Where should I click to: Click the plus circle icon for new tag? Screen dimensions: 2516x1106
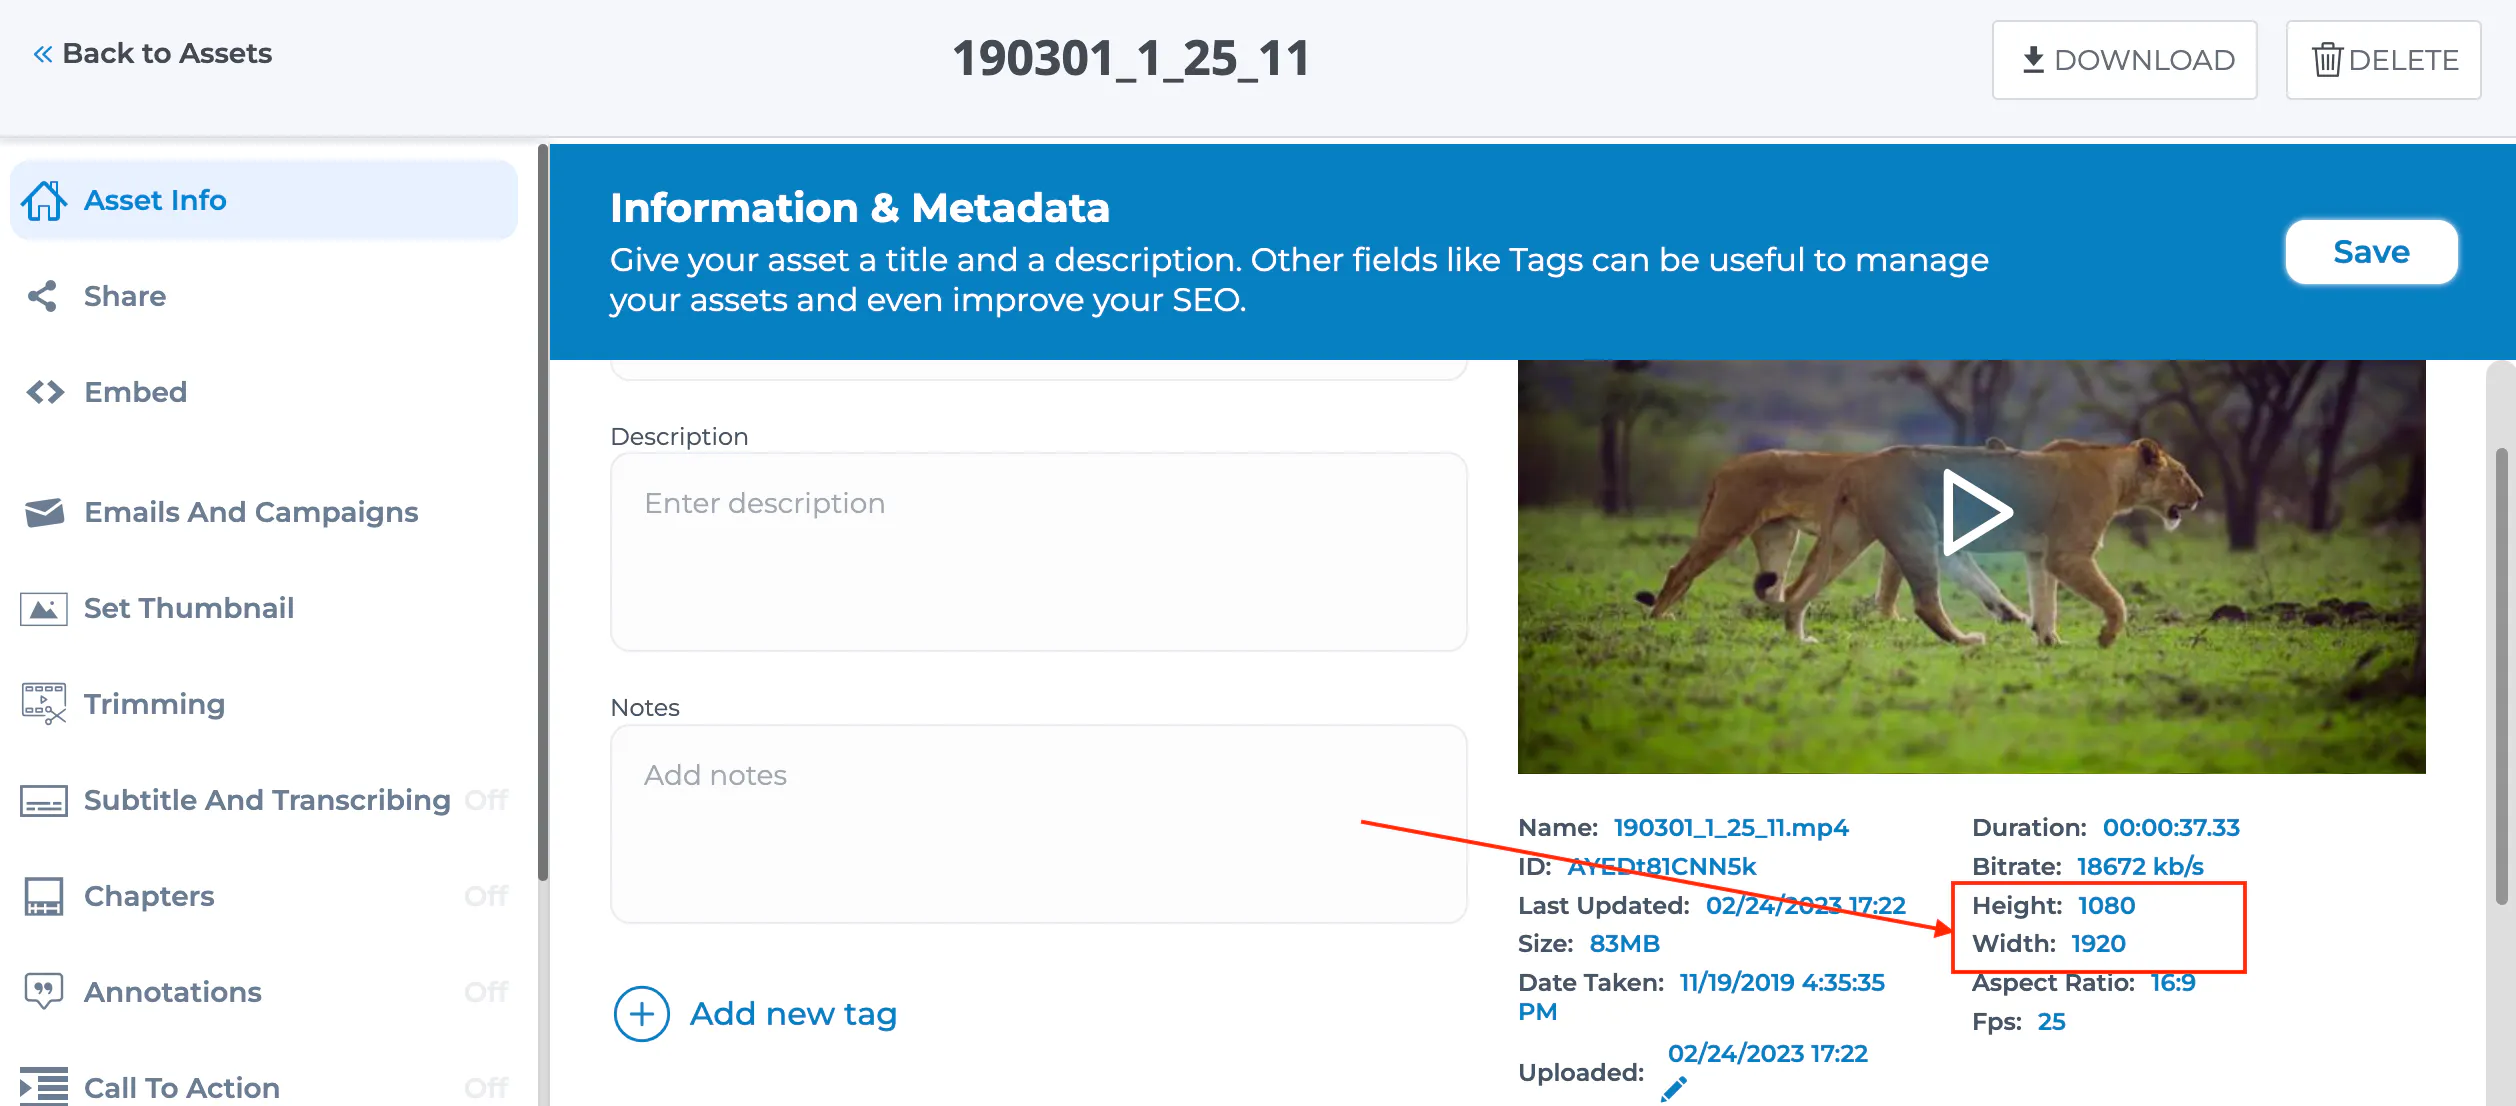click(x=641, y=1014)
